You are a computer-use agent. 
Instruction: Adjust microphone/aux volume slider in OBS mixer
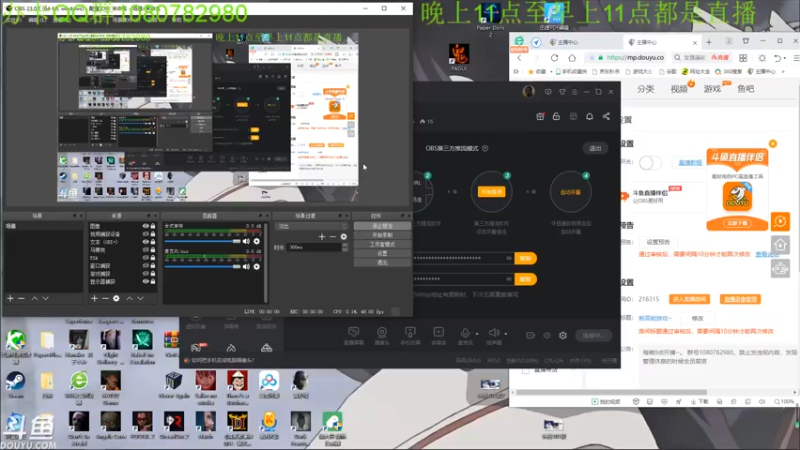click(203, 266)
